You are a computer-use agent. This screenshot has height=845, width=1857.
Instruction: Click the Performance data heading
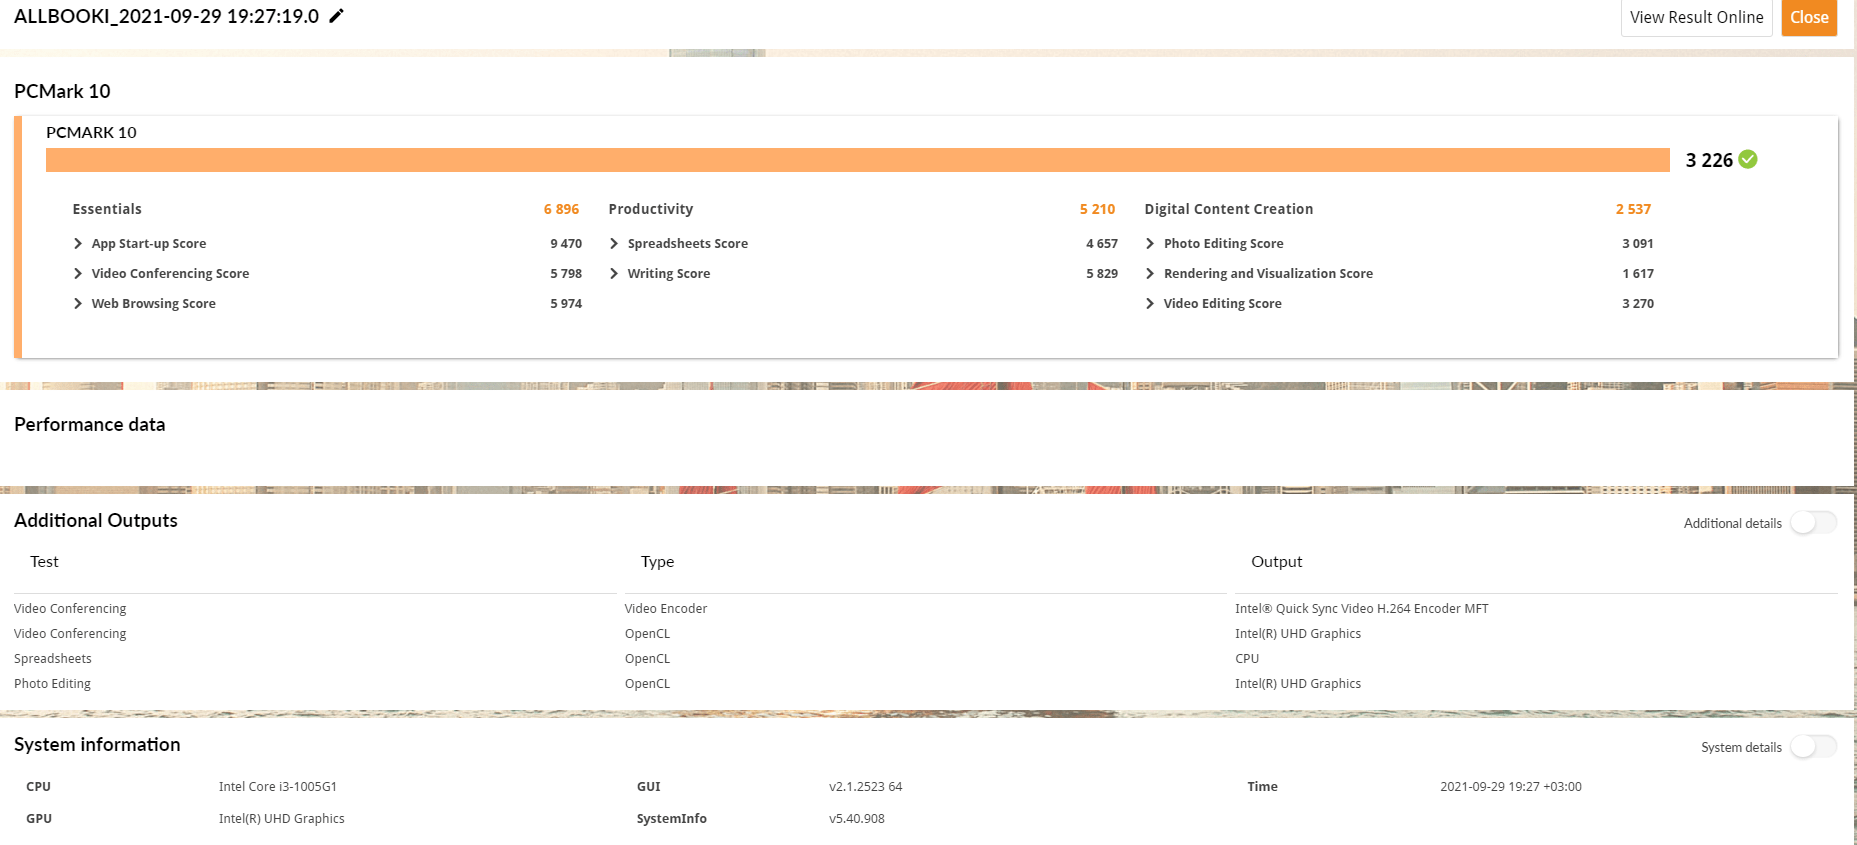[x=90, y=424]
